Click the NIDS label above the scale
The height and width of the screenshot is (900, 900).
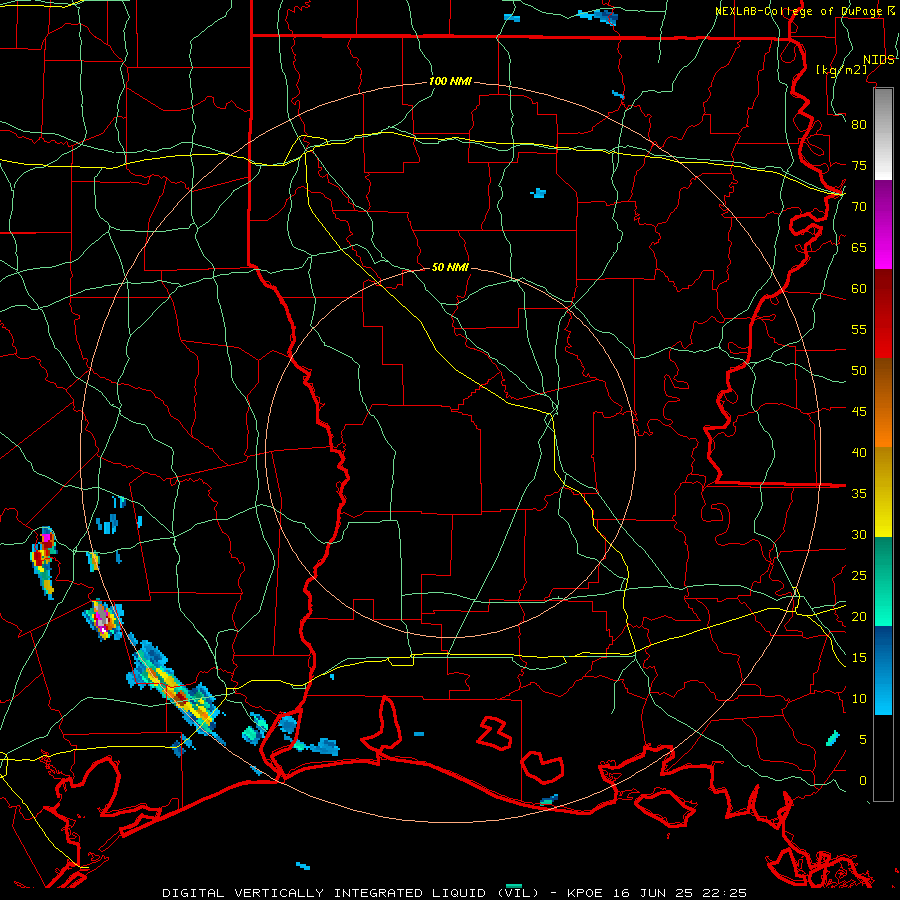pyautogui.click(x=878, y=60)
